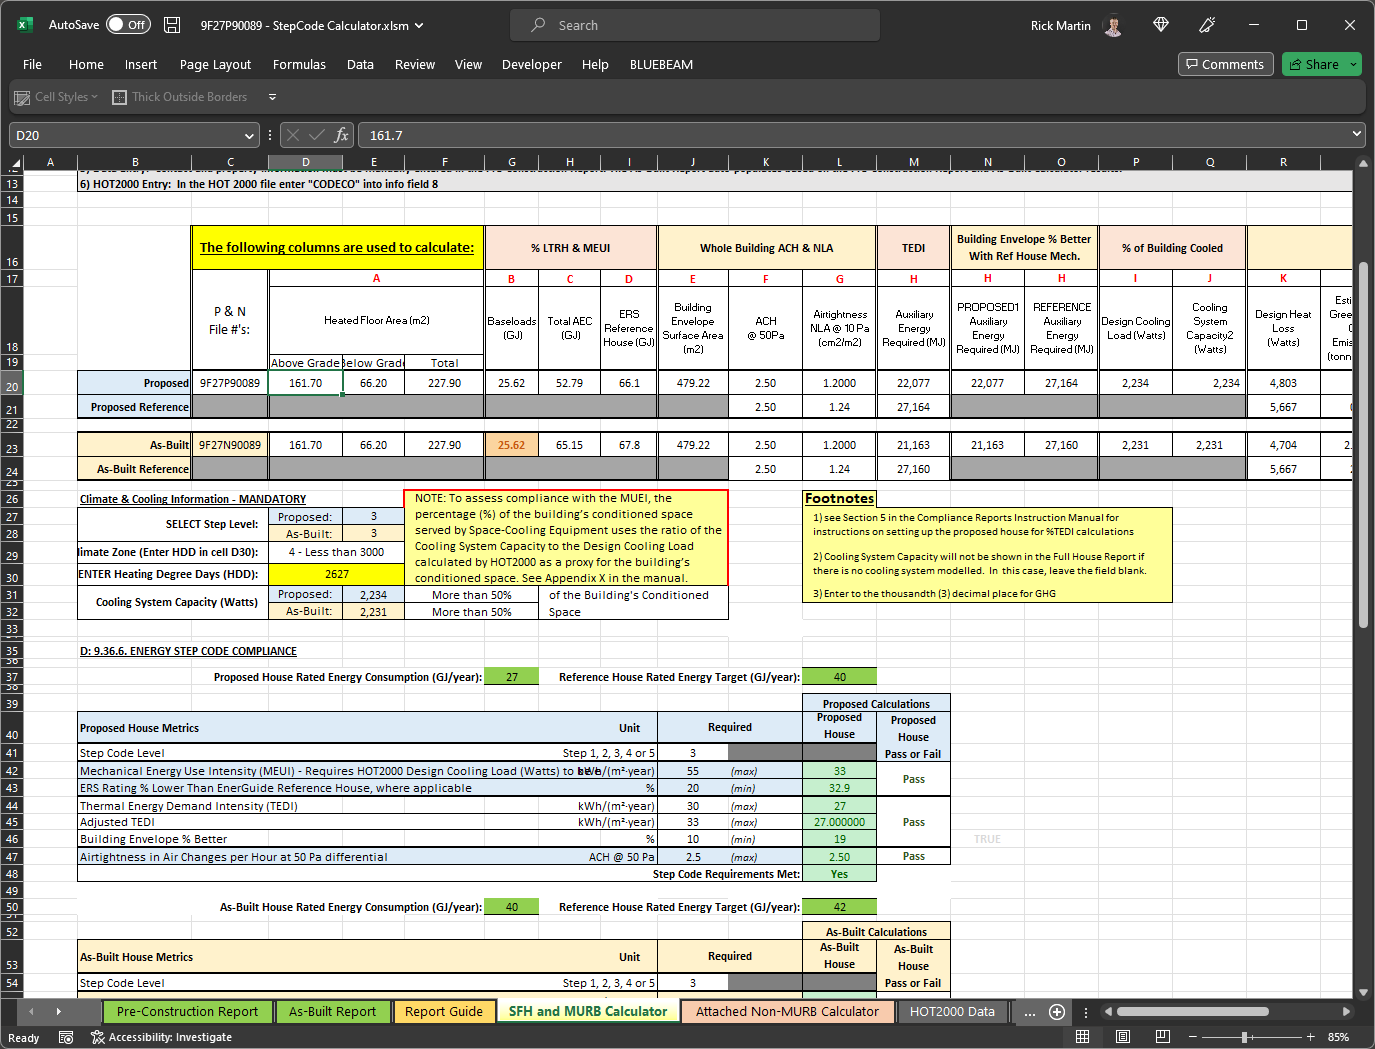This screenshot has height=1049, width=1375.
Task: Click the 85% zoom level
Action: click(1339, 1037)
